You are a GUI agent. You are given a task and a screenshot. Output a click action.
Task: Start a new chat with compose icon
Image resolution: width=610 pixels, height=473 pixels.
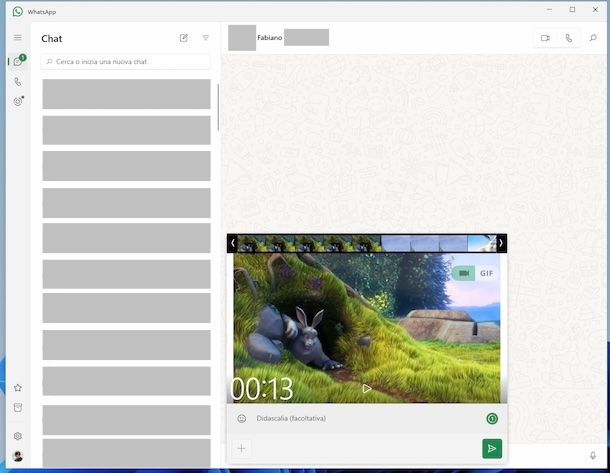[184, 38]
